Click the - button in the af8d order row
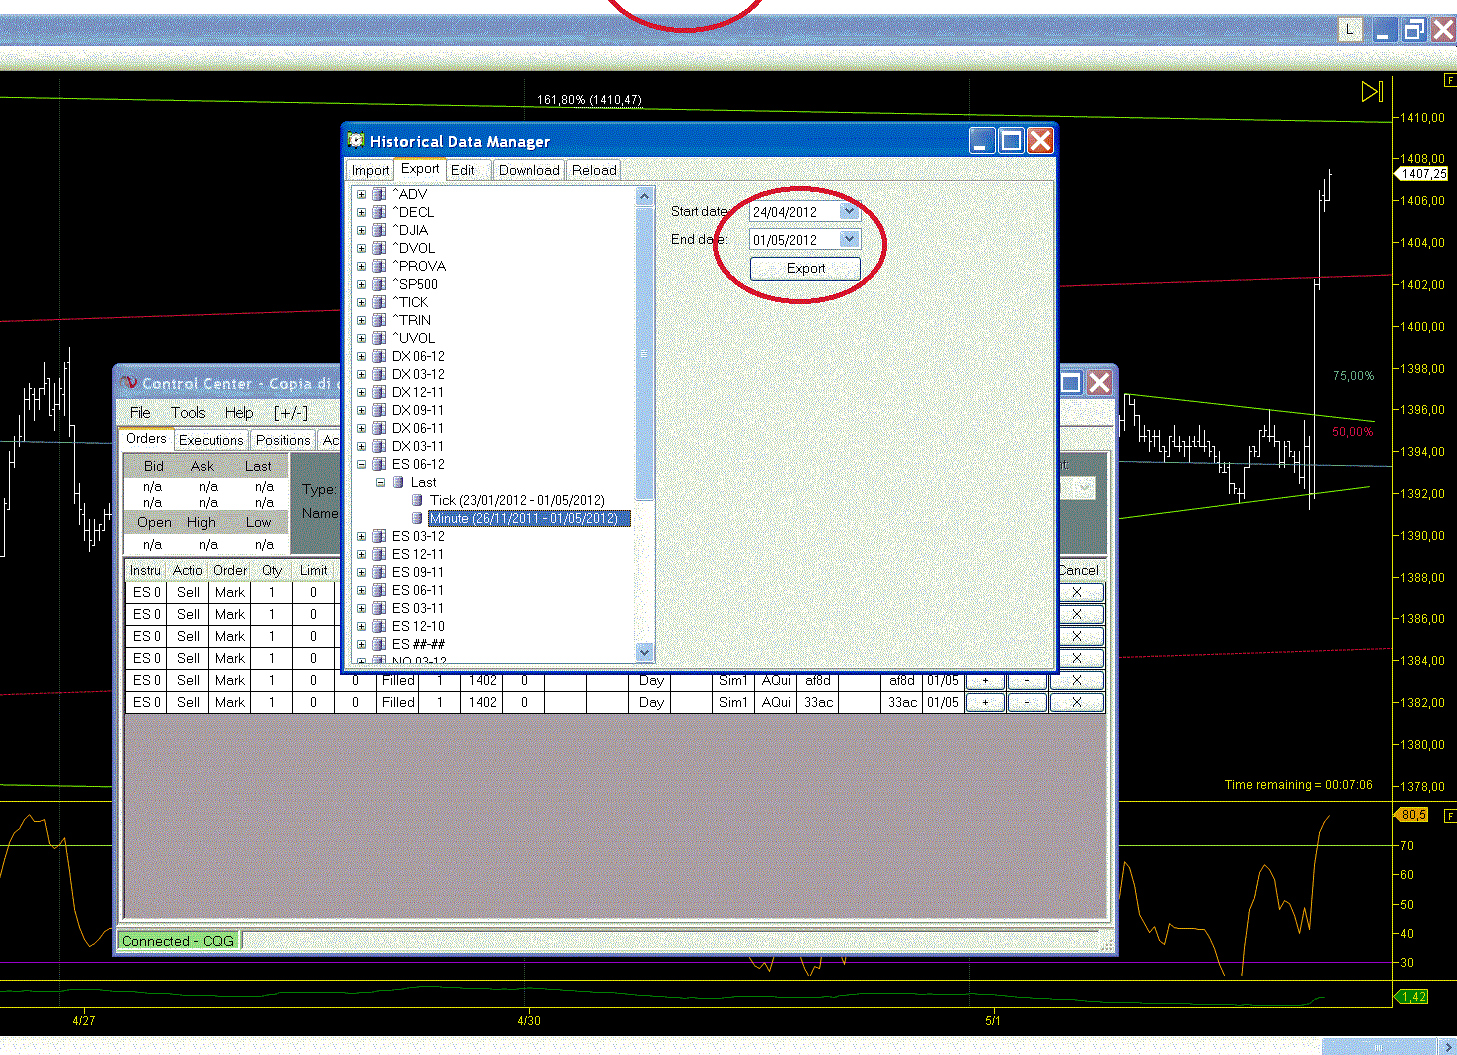1457x1055 pixels. click(1027, 680)
